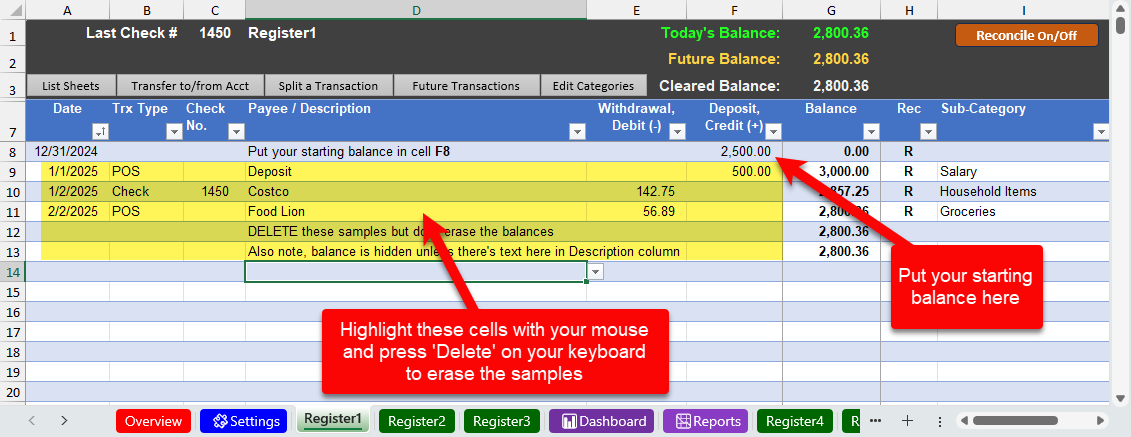Open the Withdrawal, Debit filter dropdown
This screenshot has width=1131, height=437.
(677, 132)
